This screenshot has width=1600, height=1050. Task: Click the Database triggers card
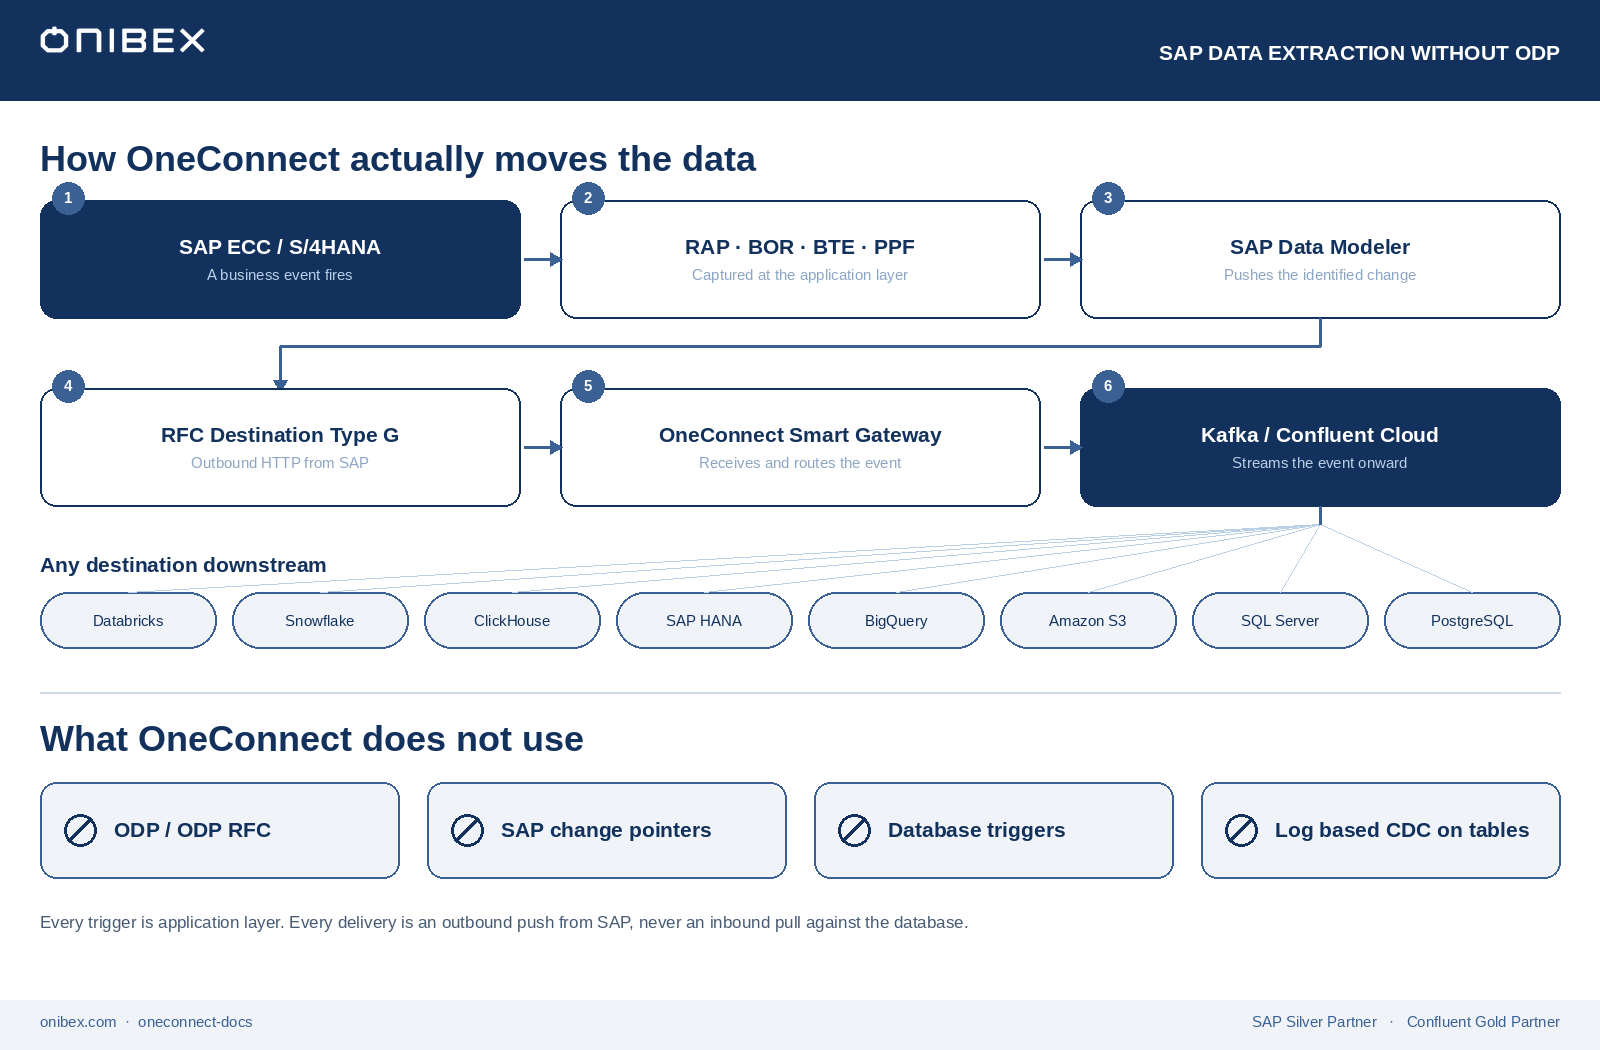click(994, 831)
